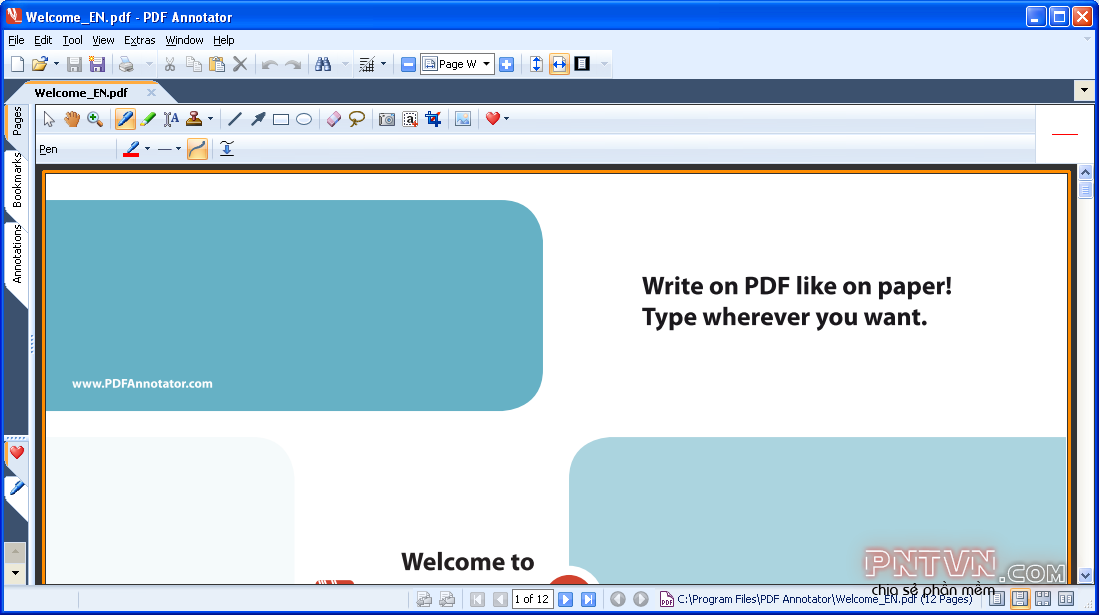This screenshot has height=615, width=1099.
Task: Select the Arrow drawing tool
Action: (258, 119)
